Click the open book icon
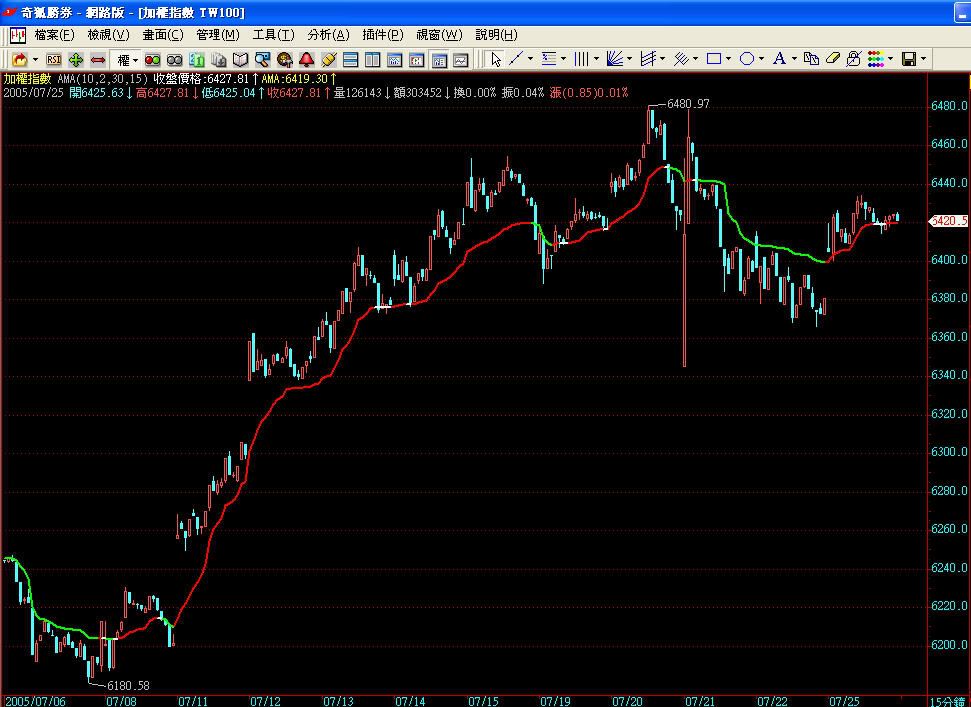 click(240, 59)
